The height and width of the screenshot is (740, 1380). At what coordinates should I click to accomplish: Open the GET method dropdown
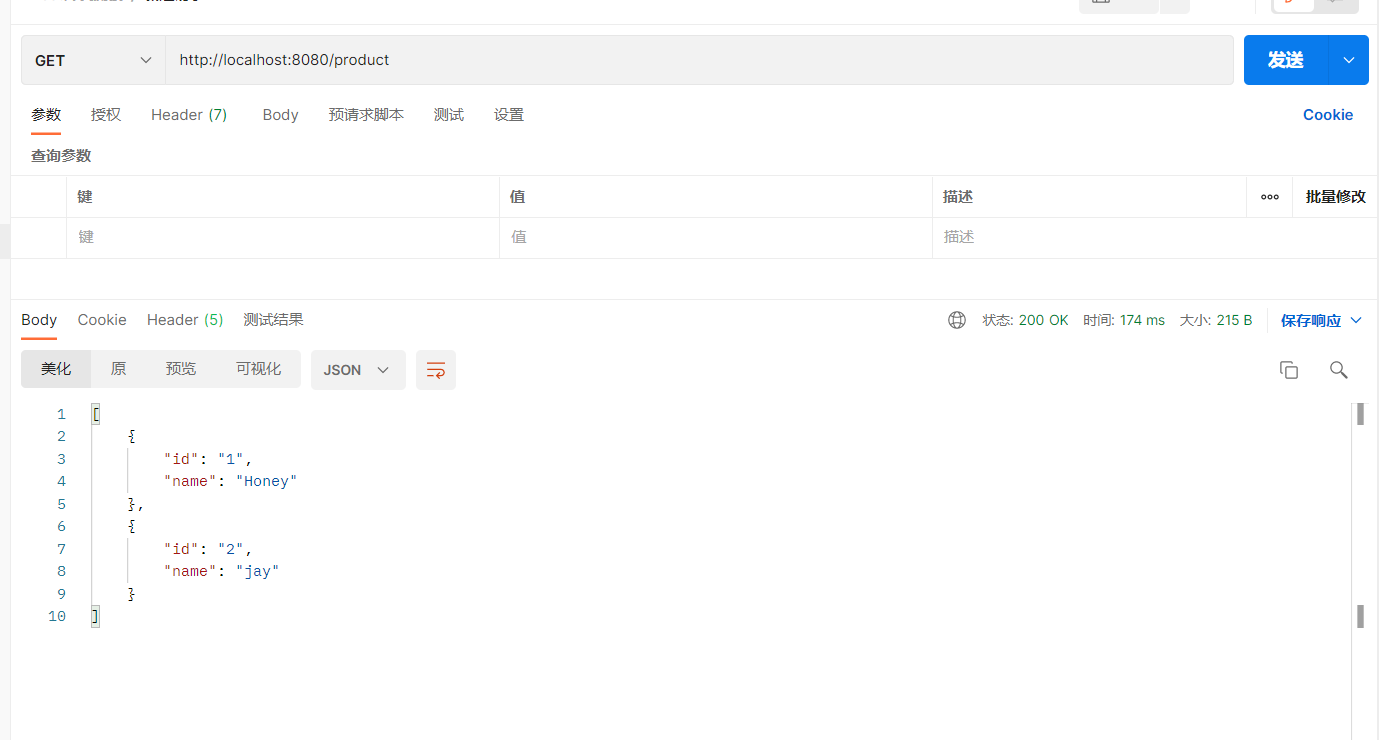[x=93, y=60]
